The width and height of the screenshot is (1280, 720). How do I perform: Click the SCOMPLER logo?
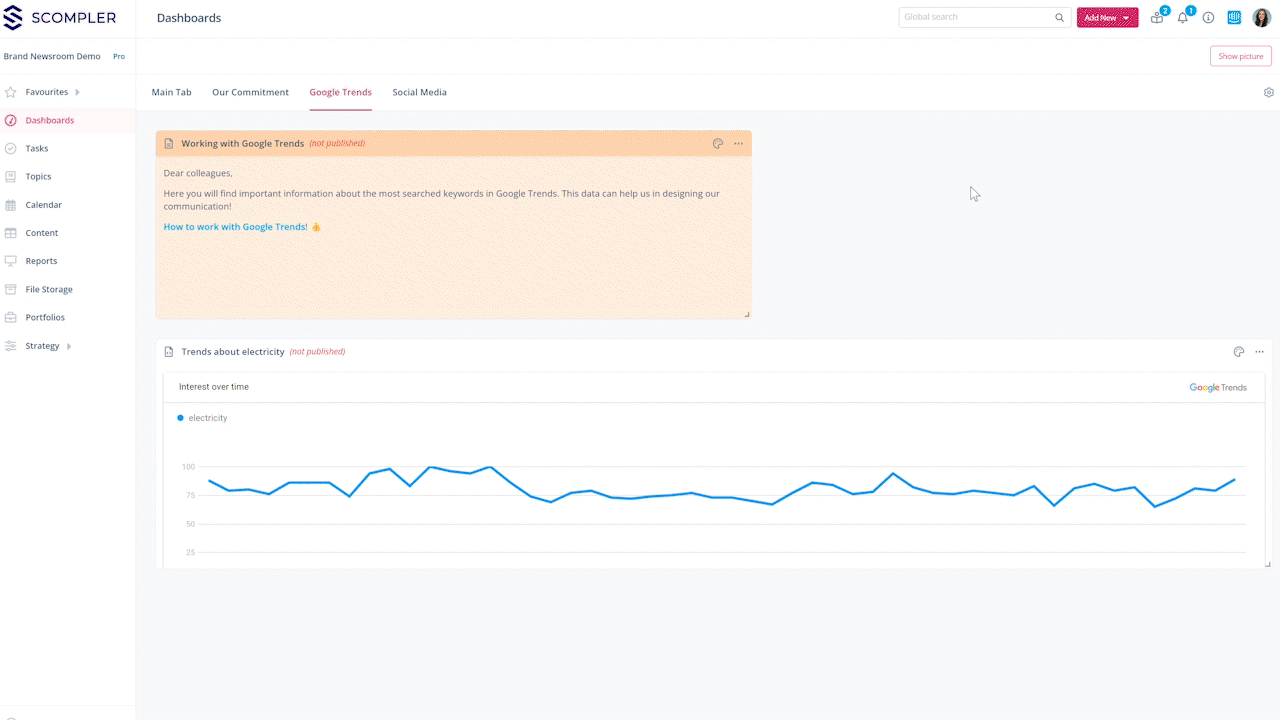(62, 17)
